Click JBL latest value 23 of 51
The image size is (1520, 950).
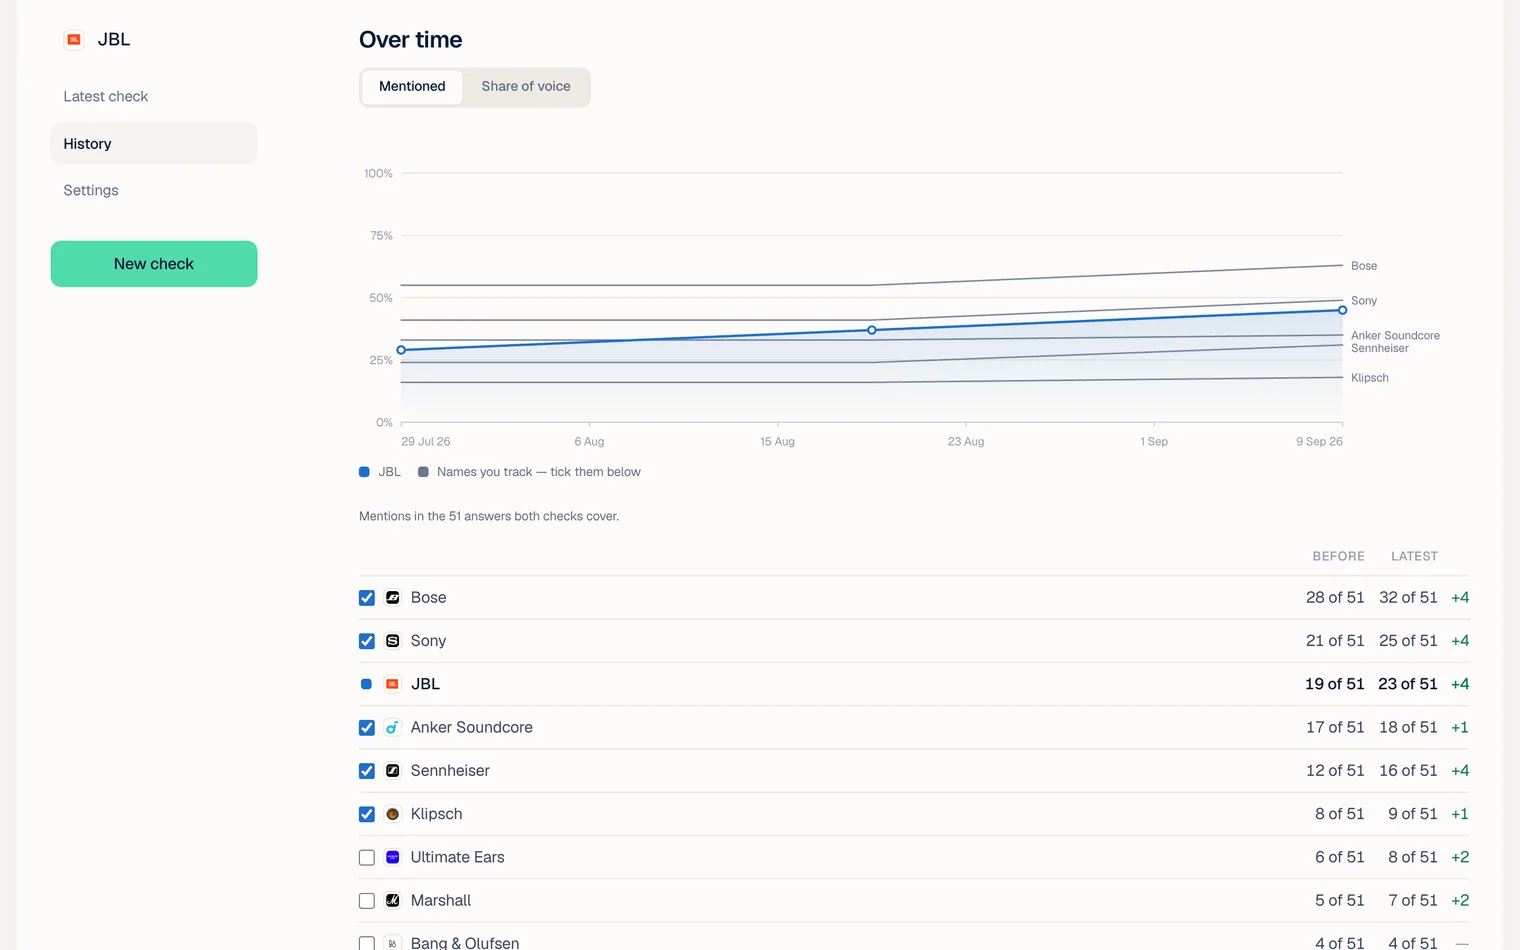pyautogui.click(x=1408, y=684)
